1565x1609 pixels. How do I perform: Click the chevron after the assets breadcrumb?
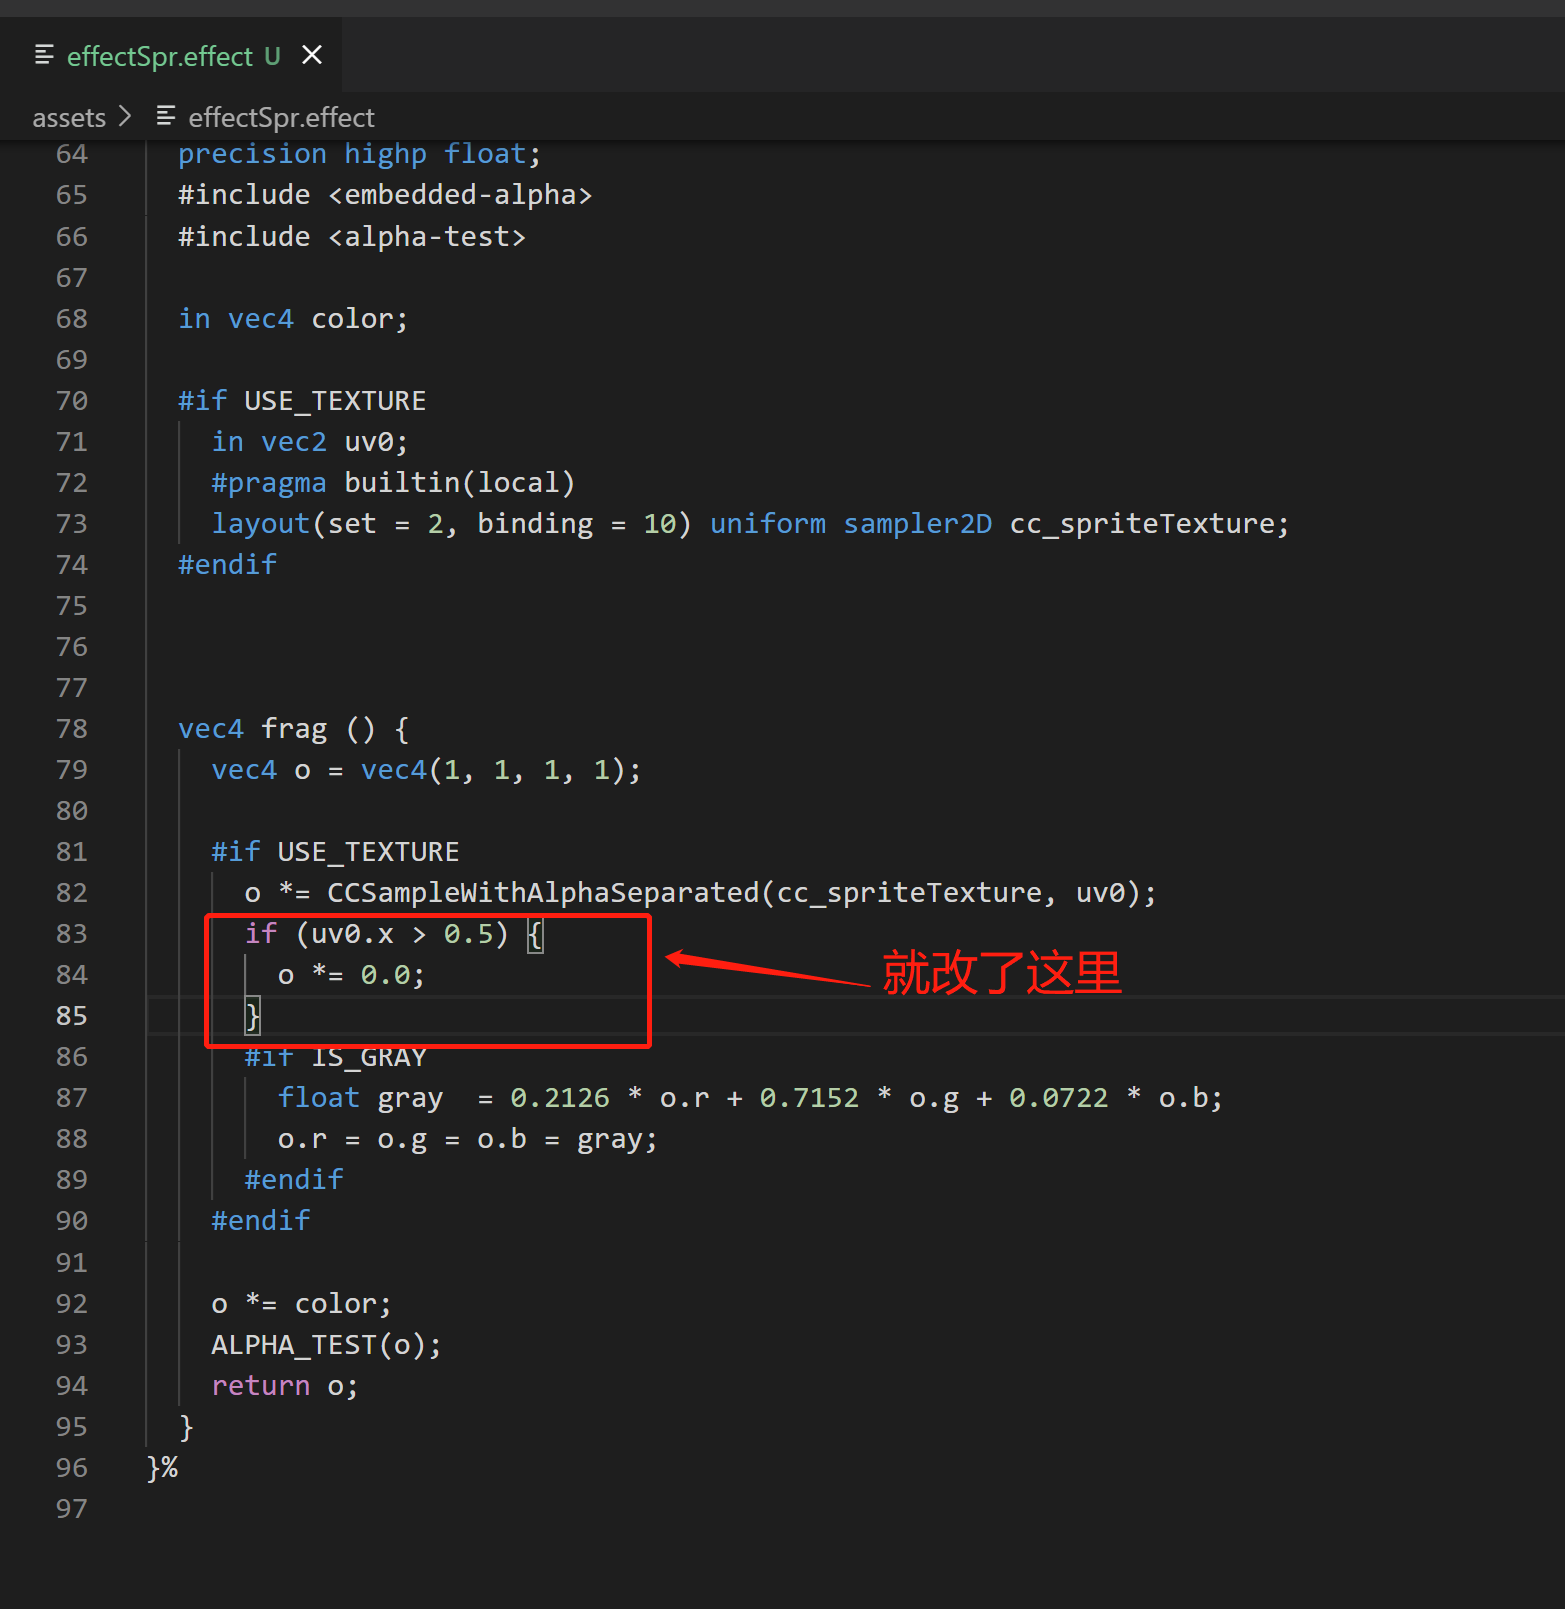pyautogui.click(x=125, y=117)
